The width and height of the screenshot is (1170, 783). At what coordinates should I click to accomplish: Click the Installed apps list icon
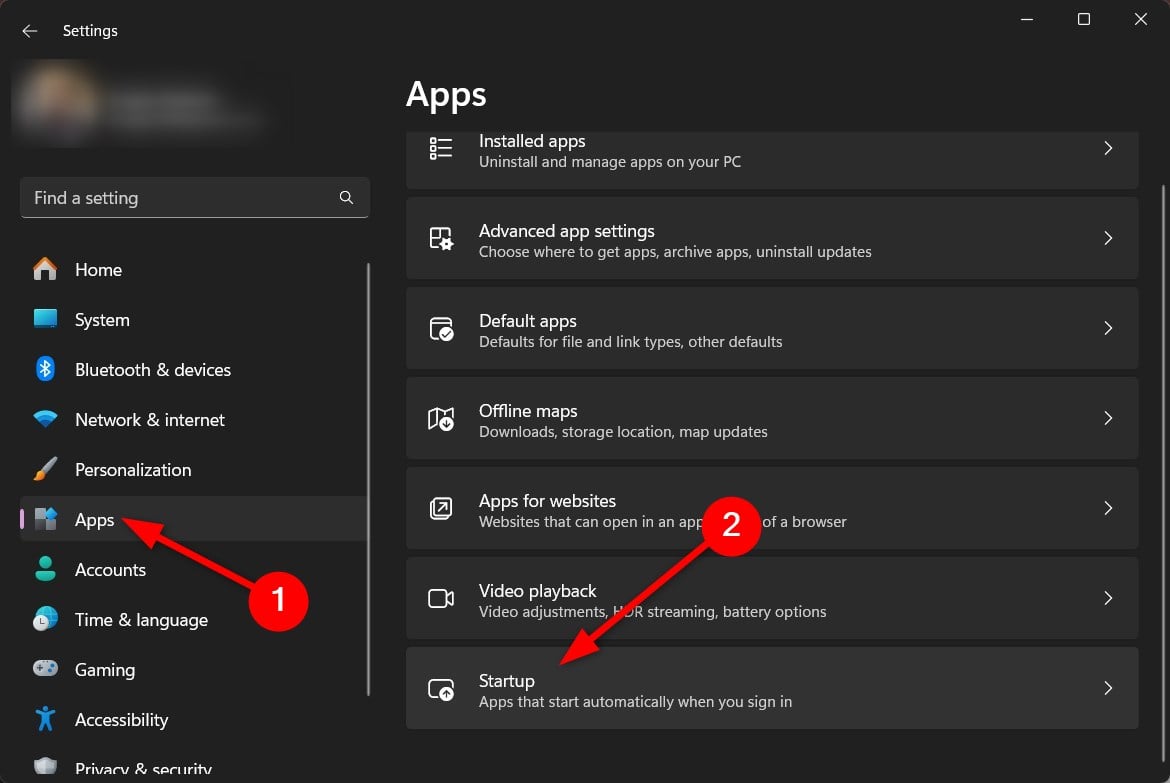click(x=441, y=149)
